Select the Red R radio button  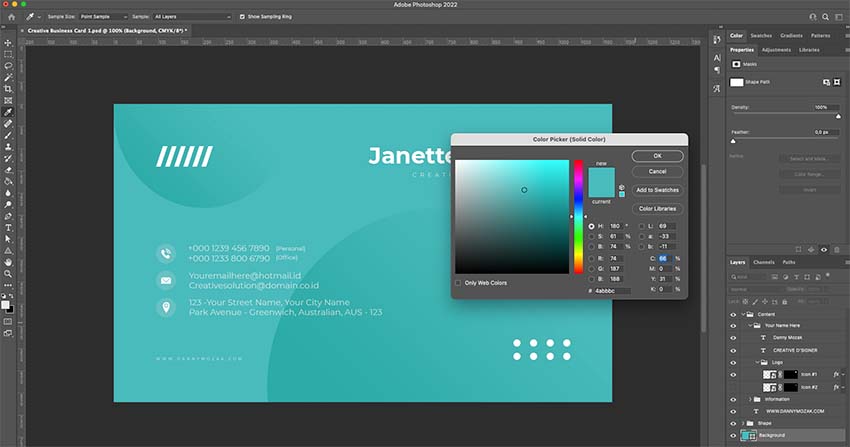point(591,258)
